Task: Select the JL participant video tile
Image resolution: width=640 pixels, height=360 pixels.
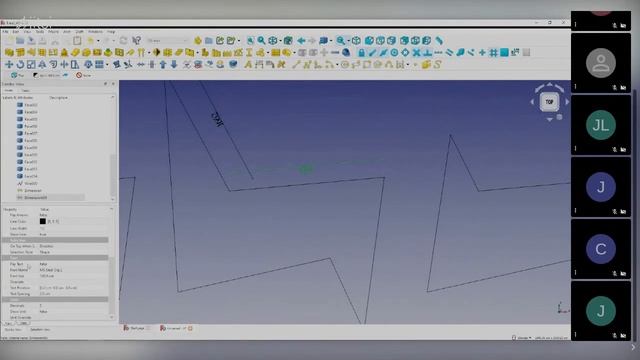Action: [x=601, y=125]
